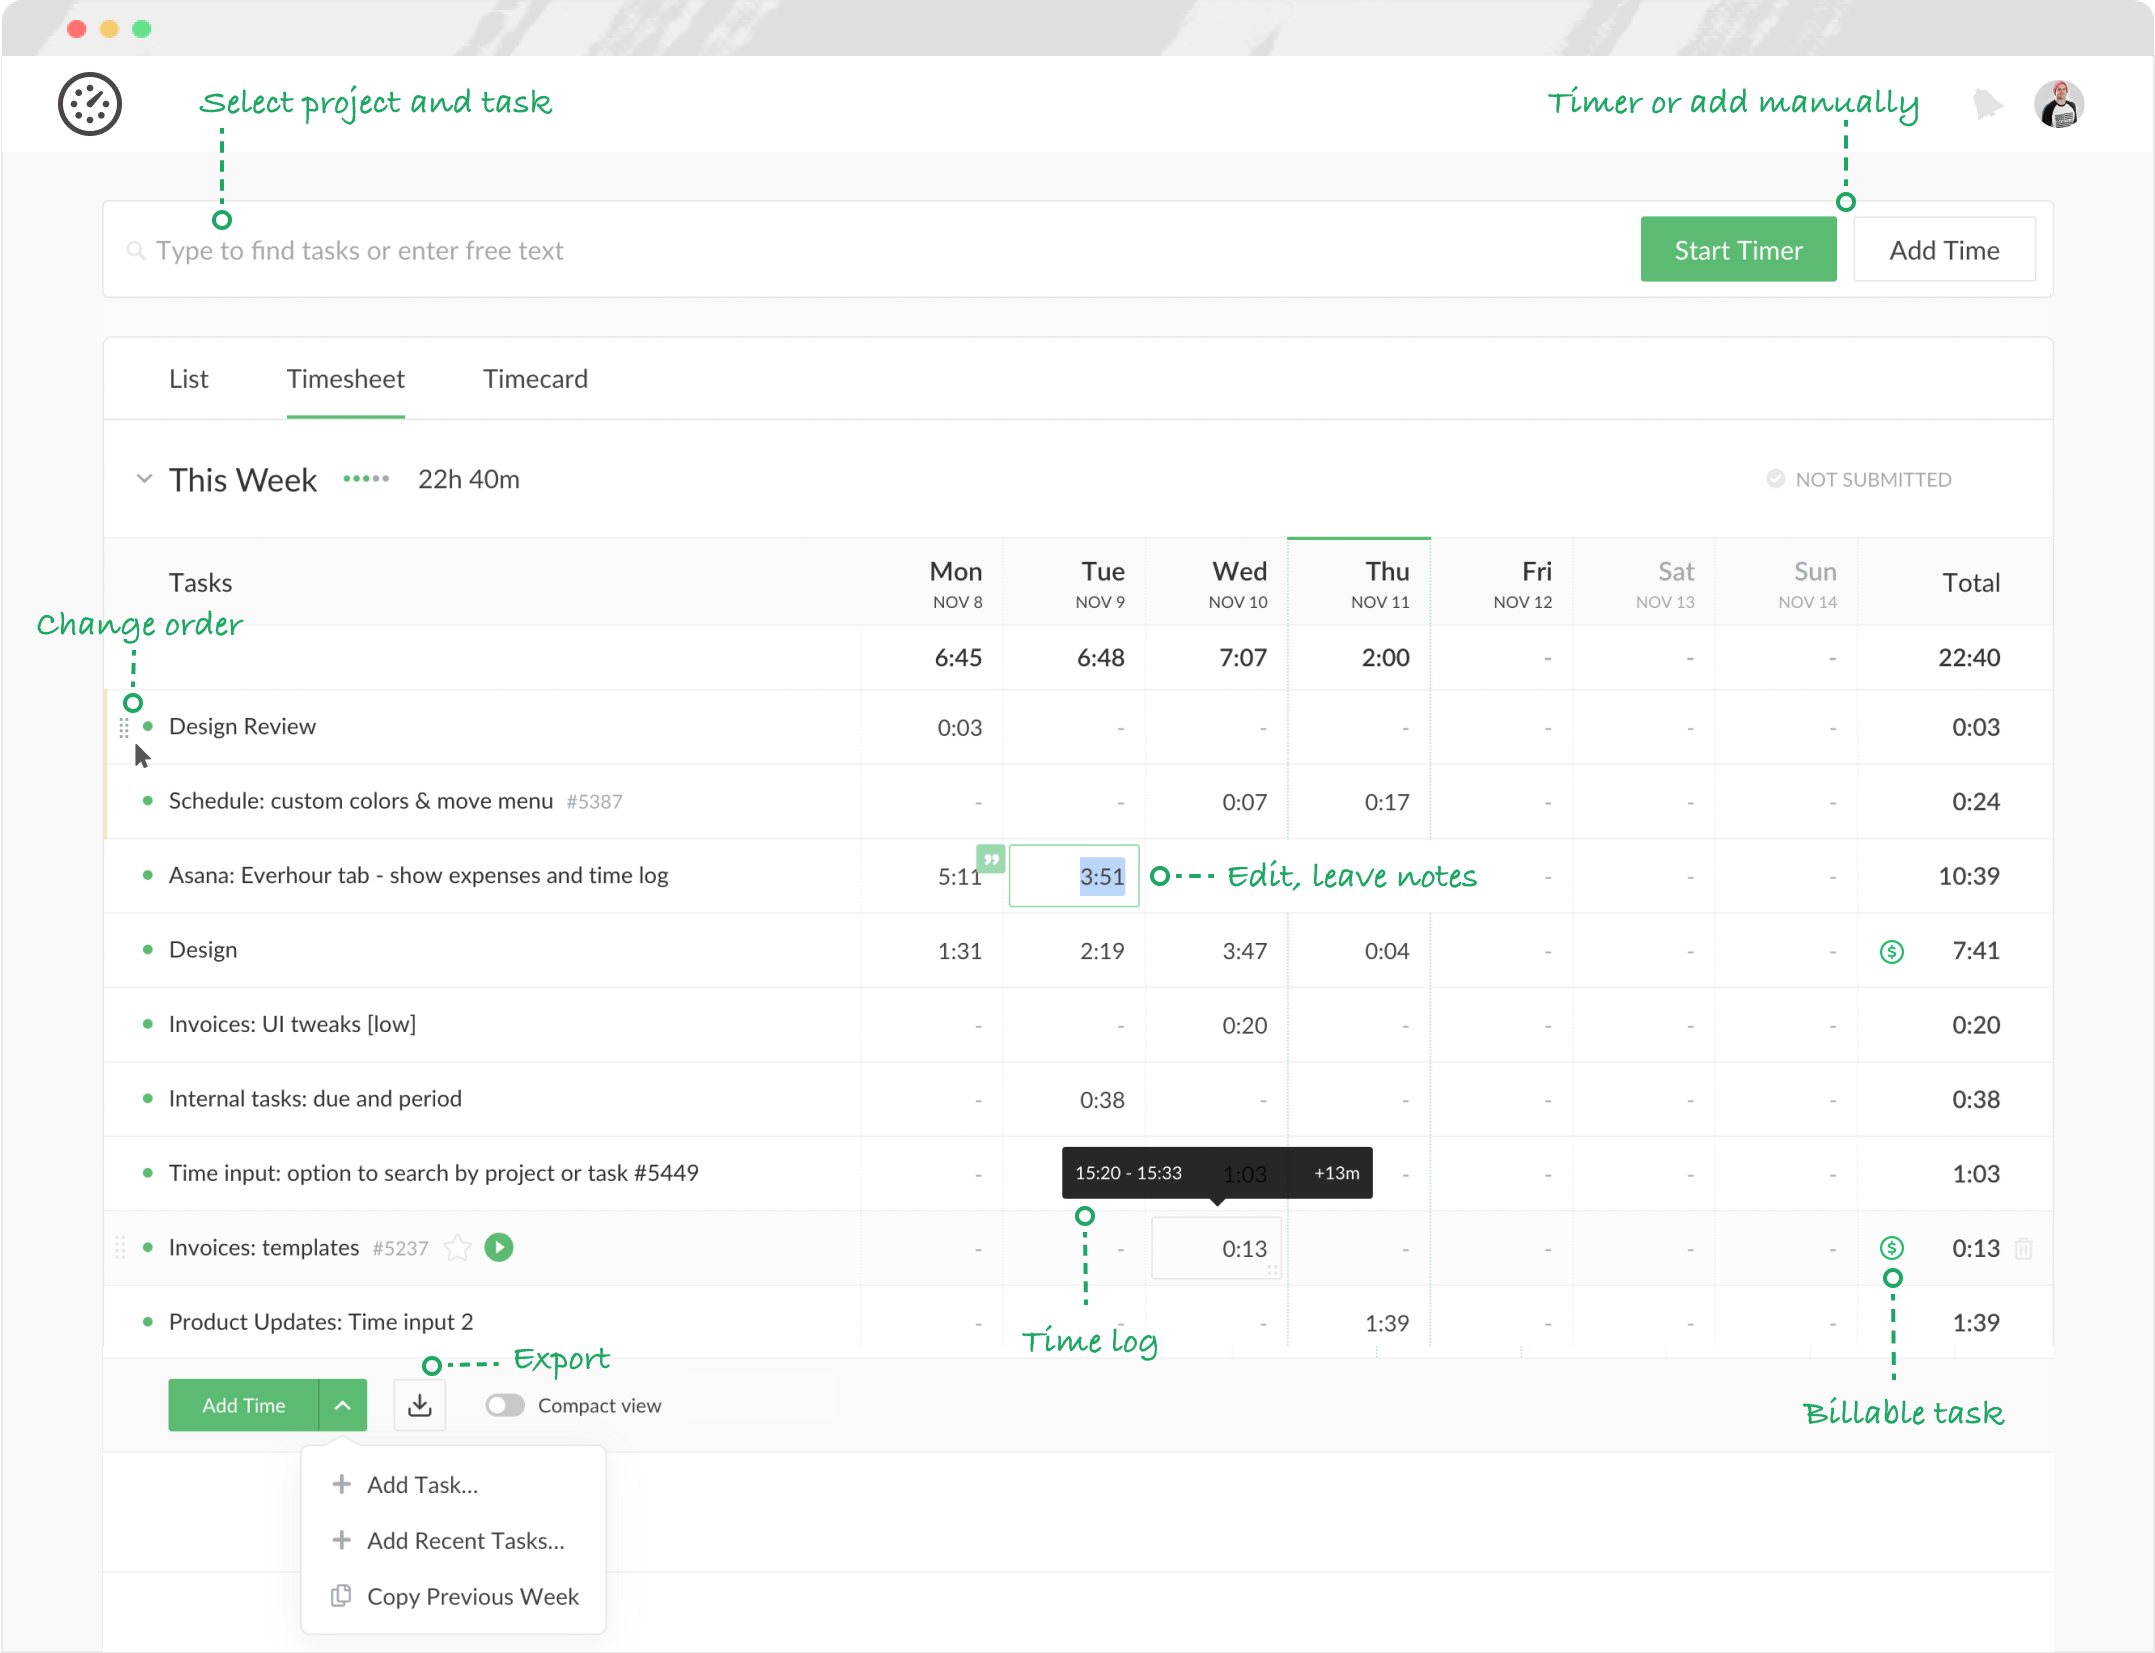Viewport: 2155px width, 1653px height.
Task: Enable the Compact view toggle
Action: [x=504, y=1404]
